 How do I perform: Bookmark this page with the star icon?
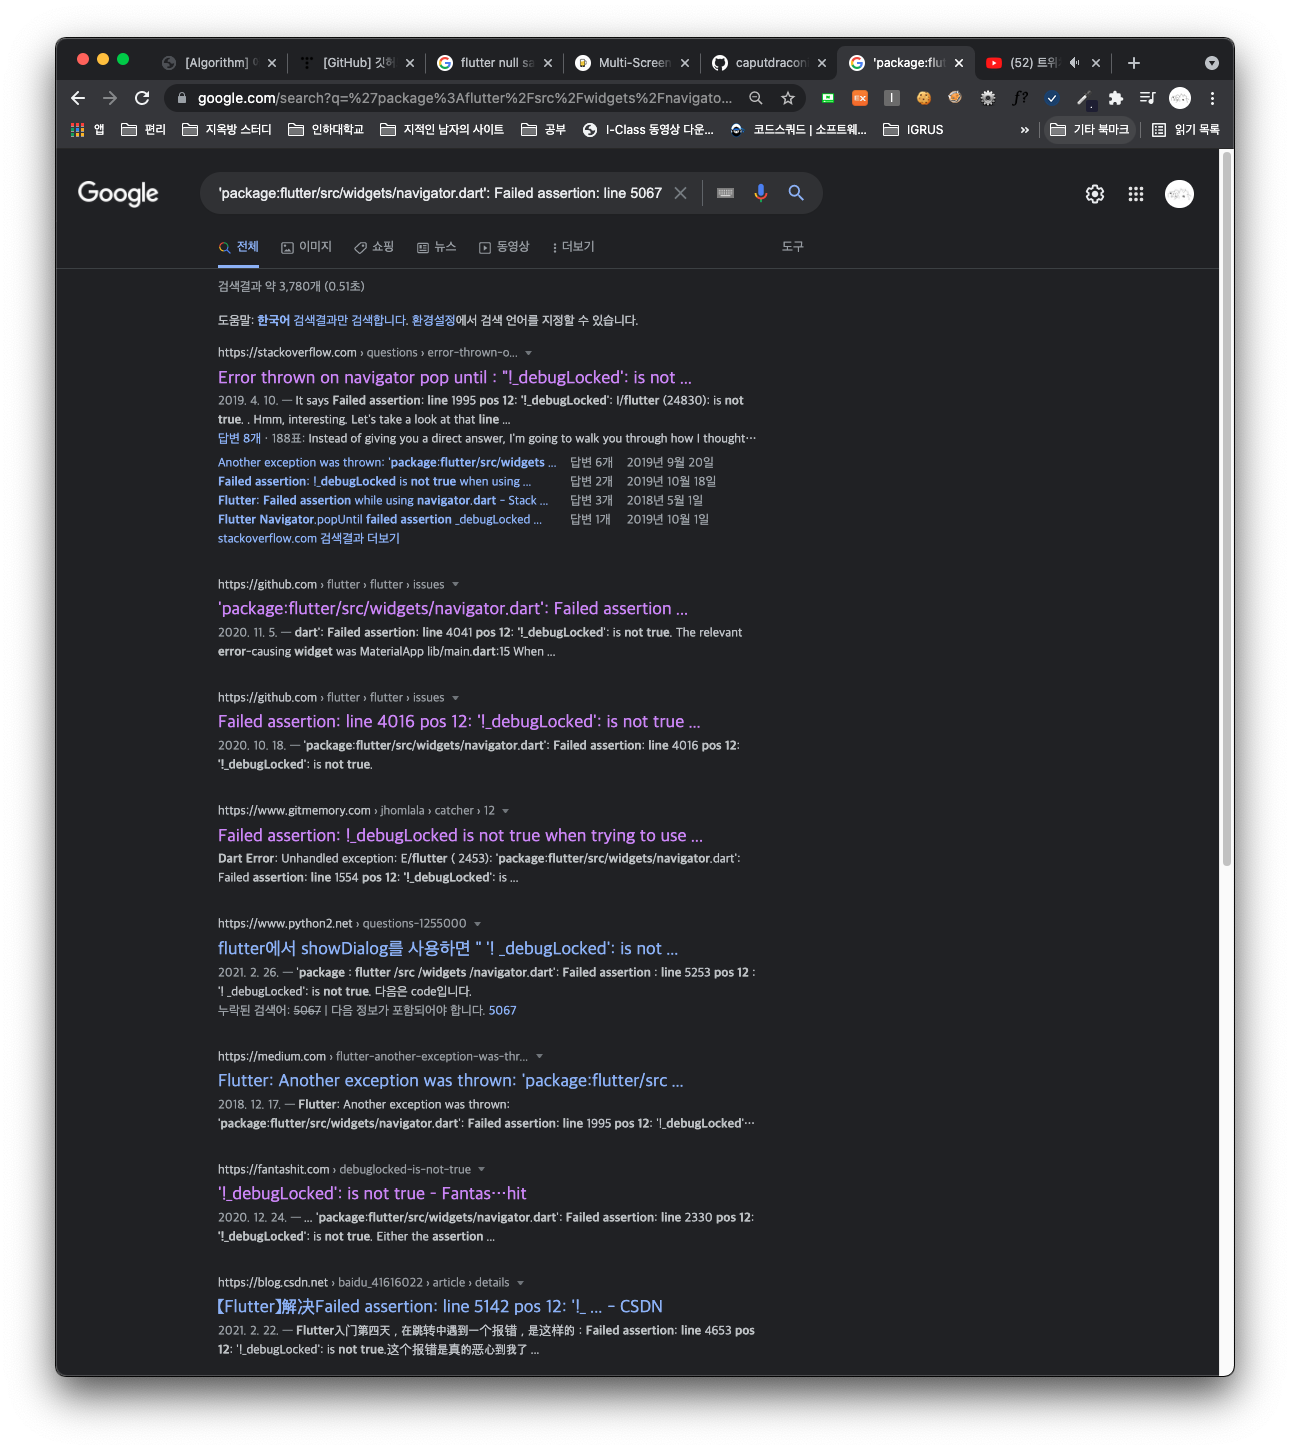[788, 98]
